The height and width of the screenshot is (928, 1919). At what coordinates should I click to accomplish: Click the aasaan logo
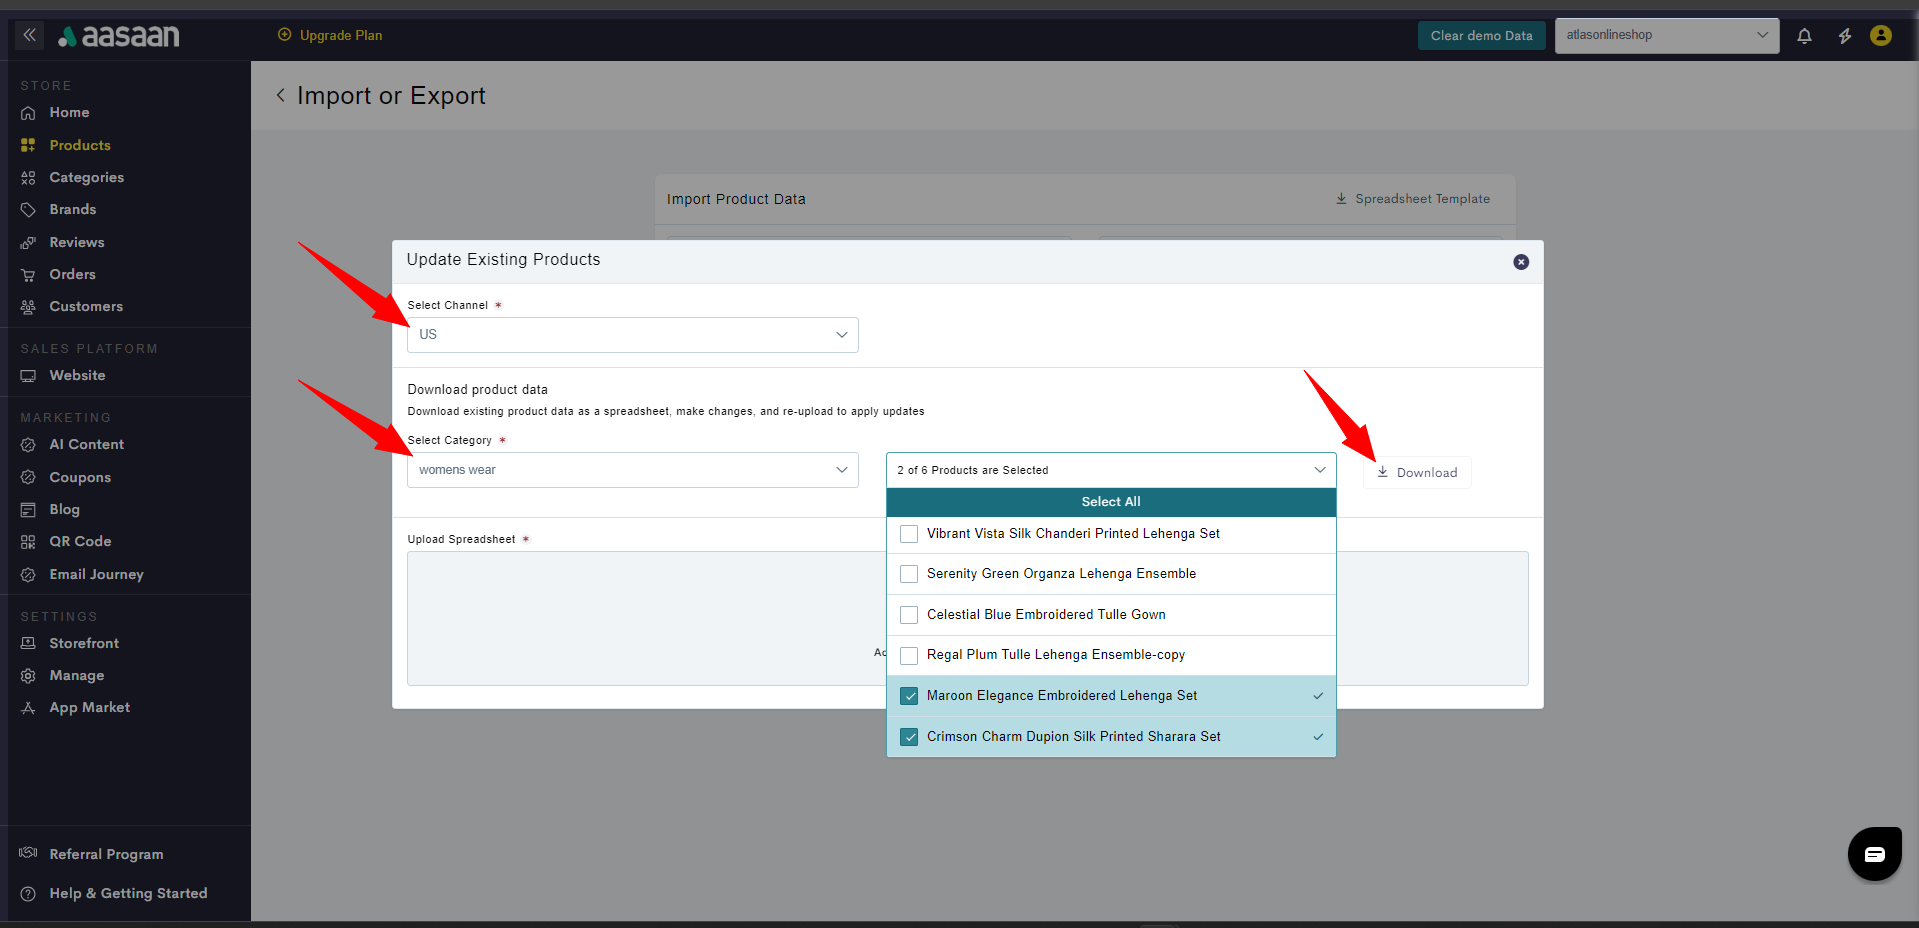coord(119,36)
